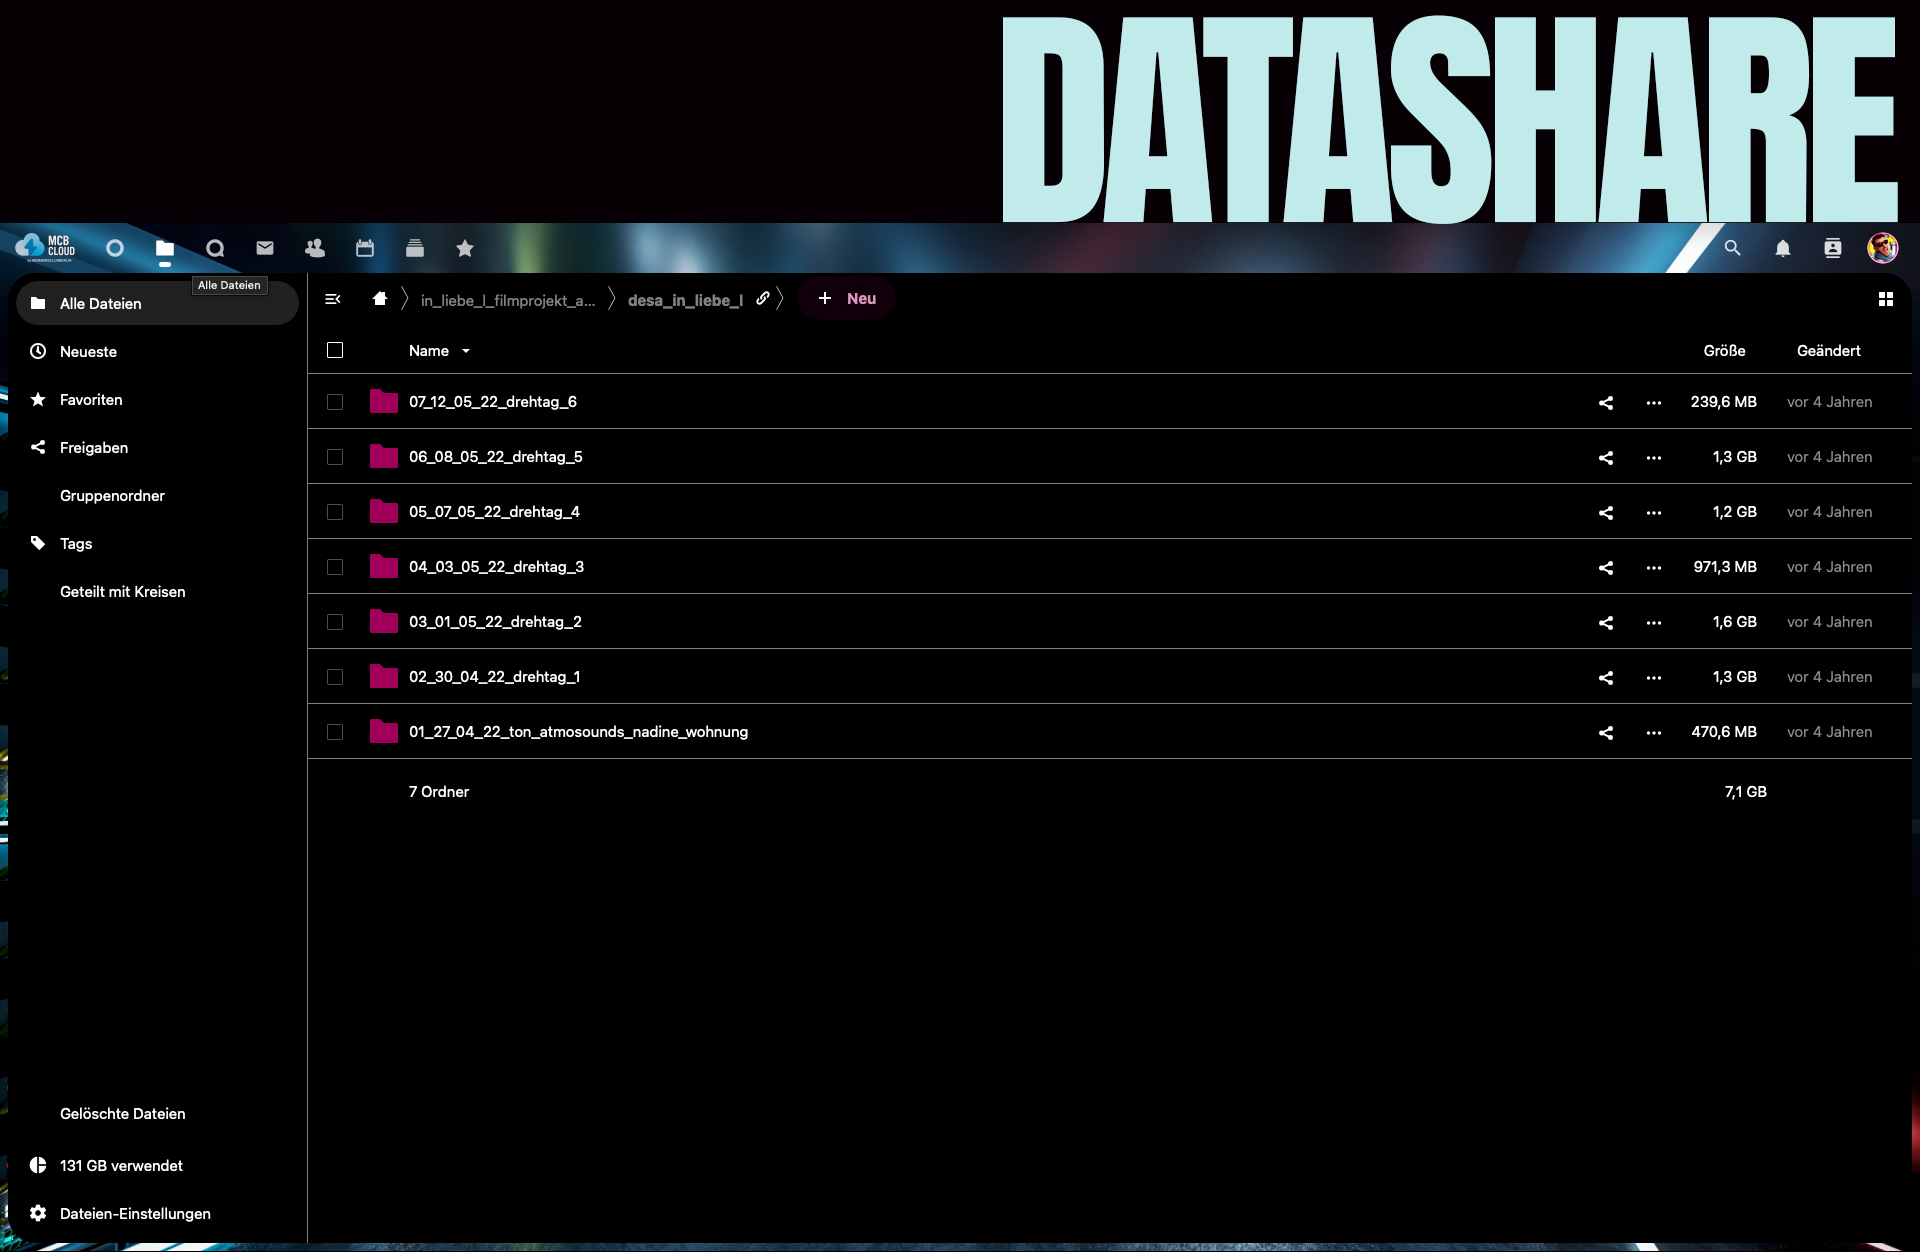
Task: Click the search magnifier icon
Action: point(1732,248)
